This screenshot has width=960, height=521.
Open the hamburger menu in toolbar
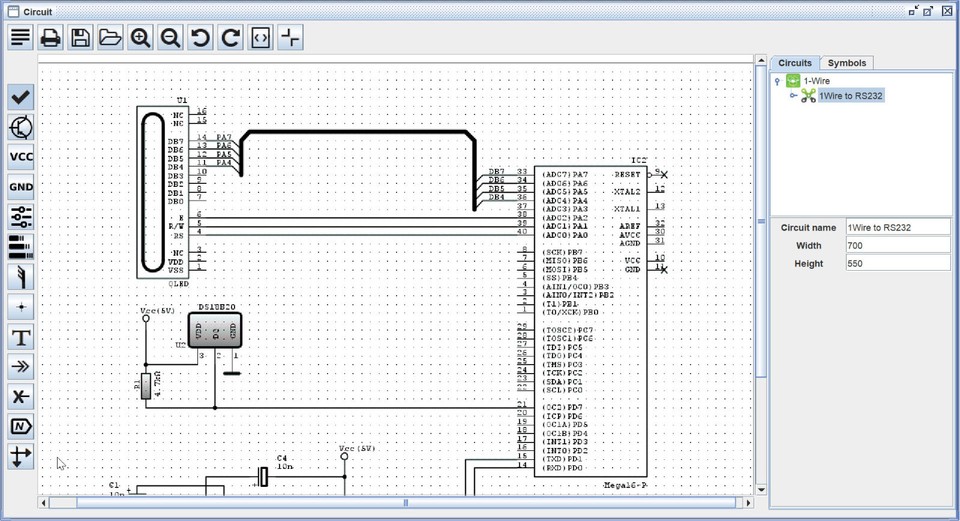coord(20,38)
